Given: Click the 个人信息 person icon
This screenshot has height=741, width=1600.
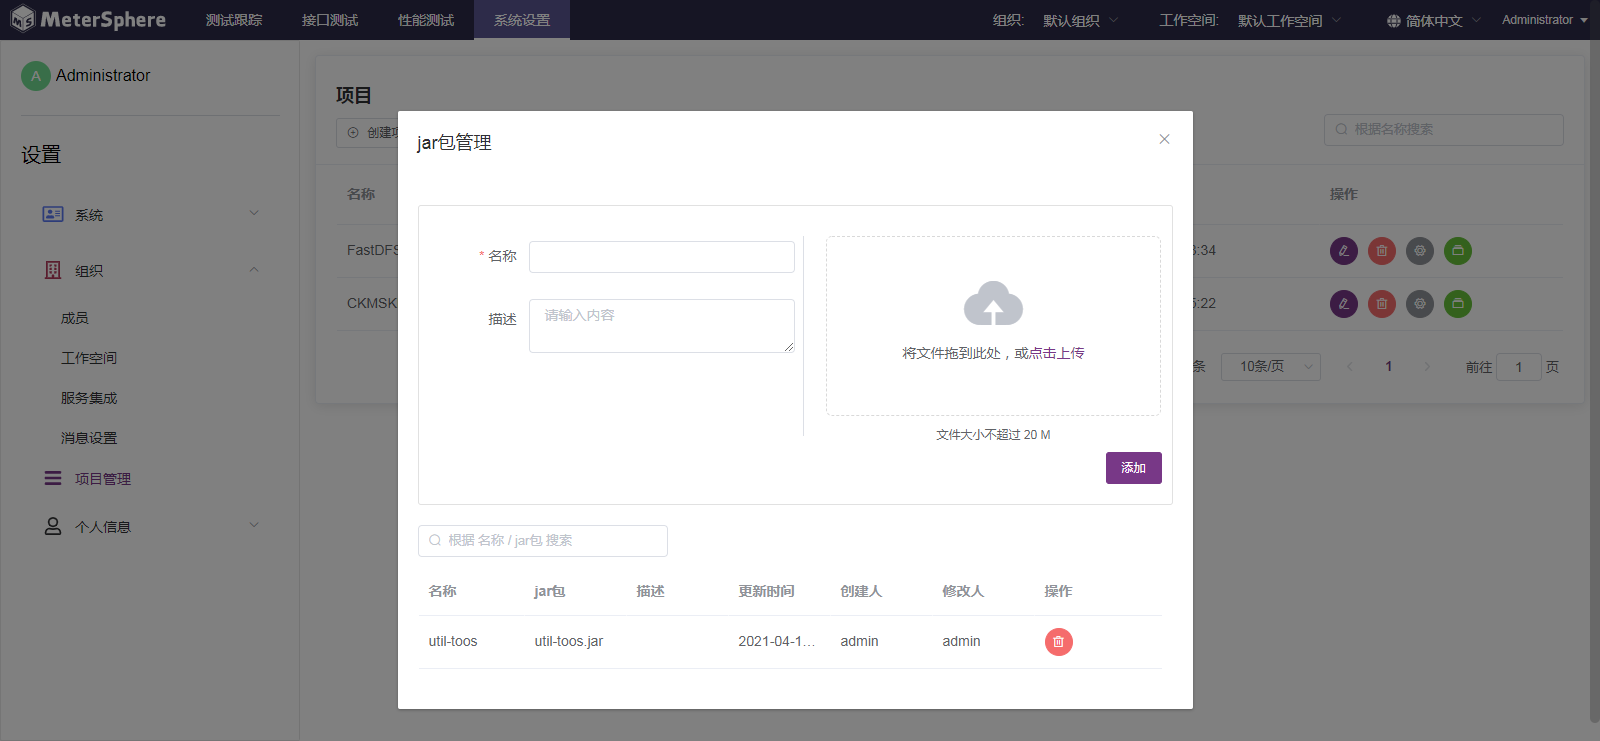Looking at the screenshot, I should (53, 526).
